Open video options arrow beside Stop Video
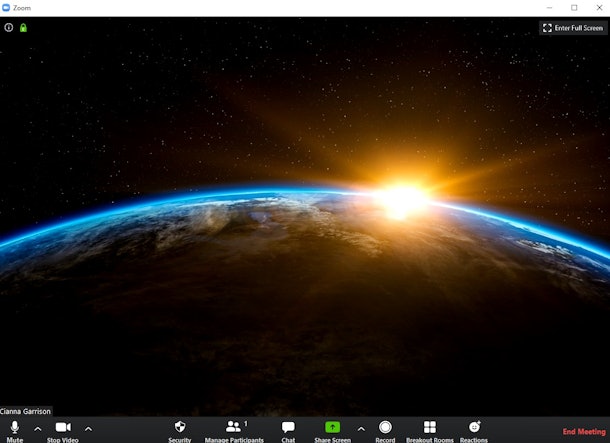The width and height of the screenshot is (610, 443). click(88, 429)
